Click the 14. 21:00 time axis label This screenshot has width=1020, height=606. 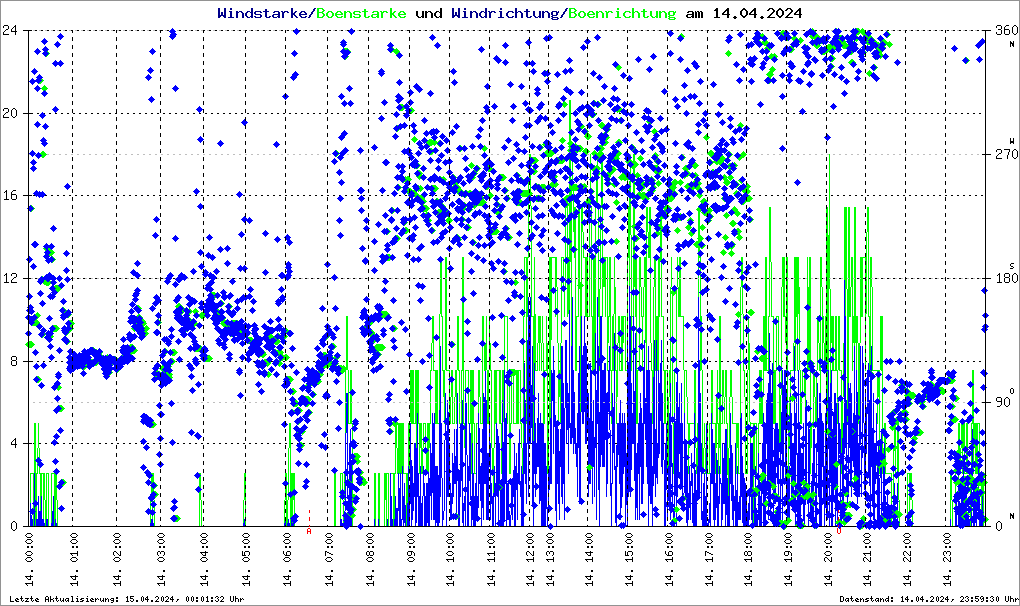click(x=868, y=559)
